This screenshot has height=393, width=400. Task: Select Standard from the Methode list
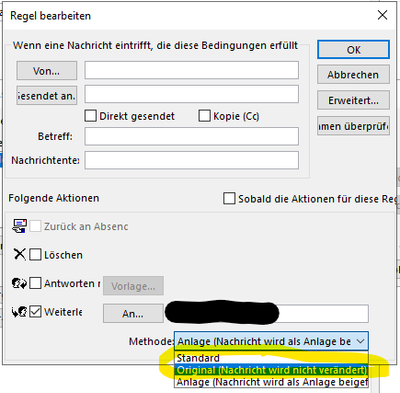(271, 358)
